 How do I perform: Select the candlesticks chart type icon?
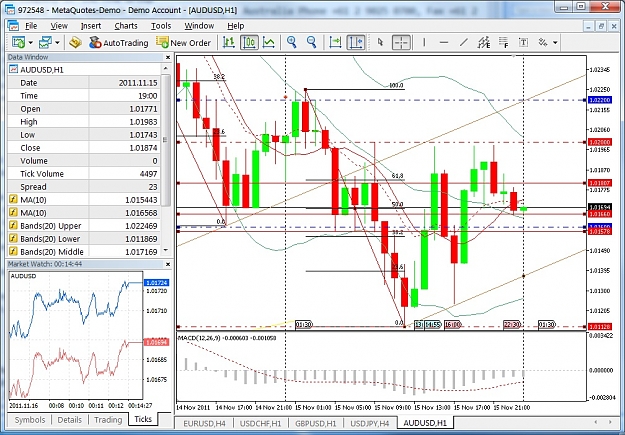250,42
